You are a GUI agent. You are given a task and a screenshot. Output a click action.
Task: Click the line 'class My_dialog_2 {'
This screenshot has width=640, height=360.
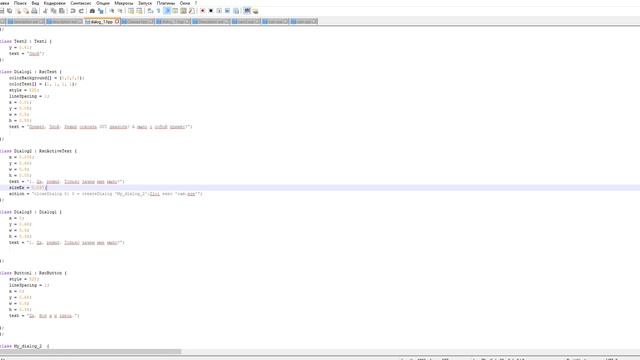pos(24,346)
